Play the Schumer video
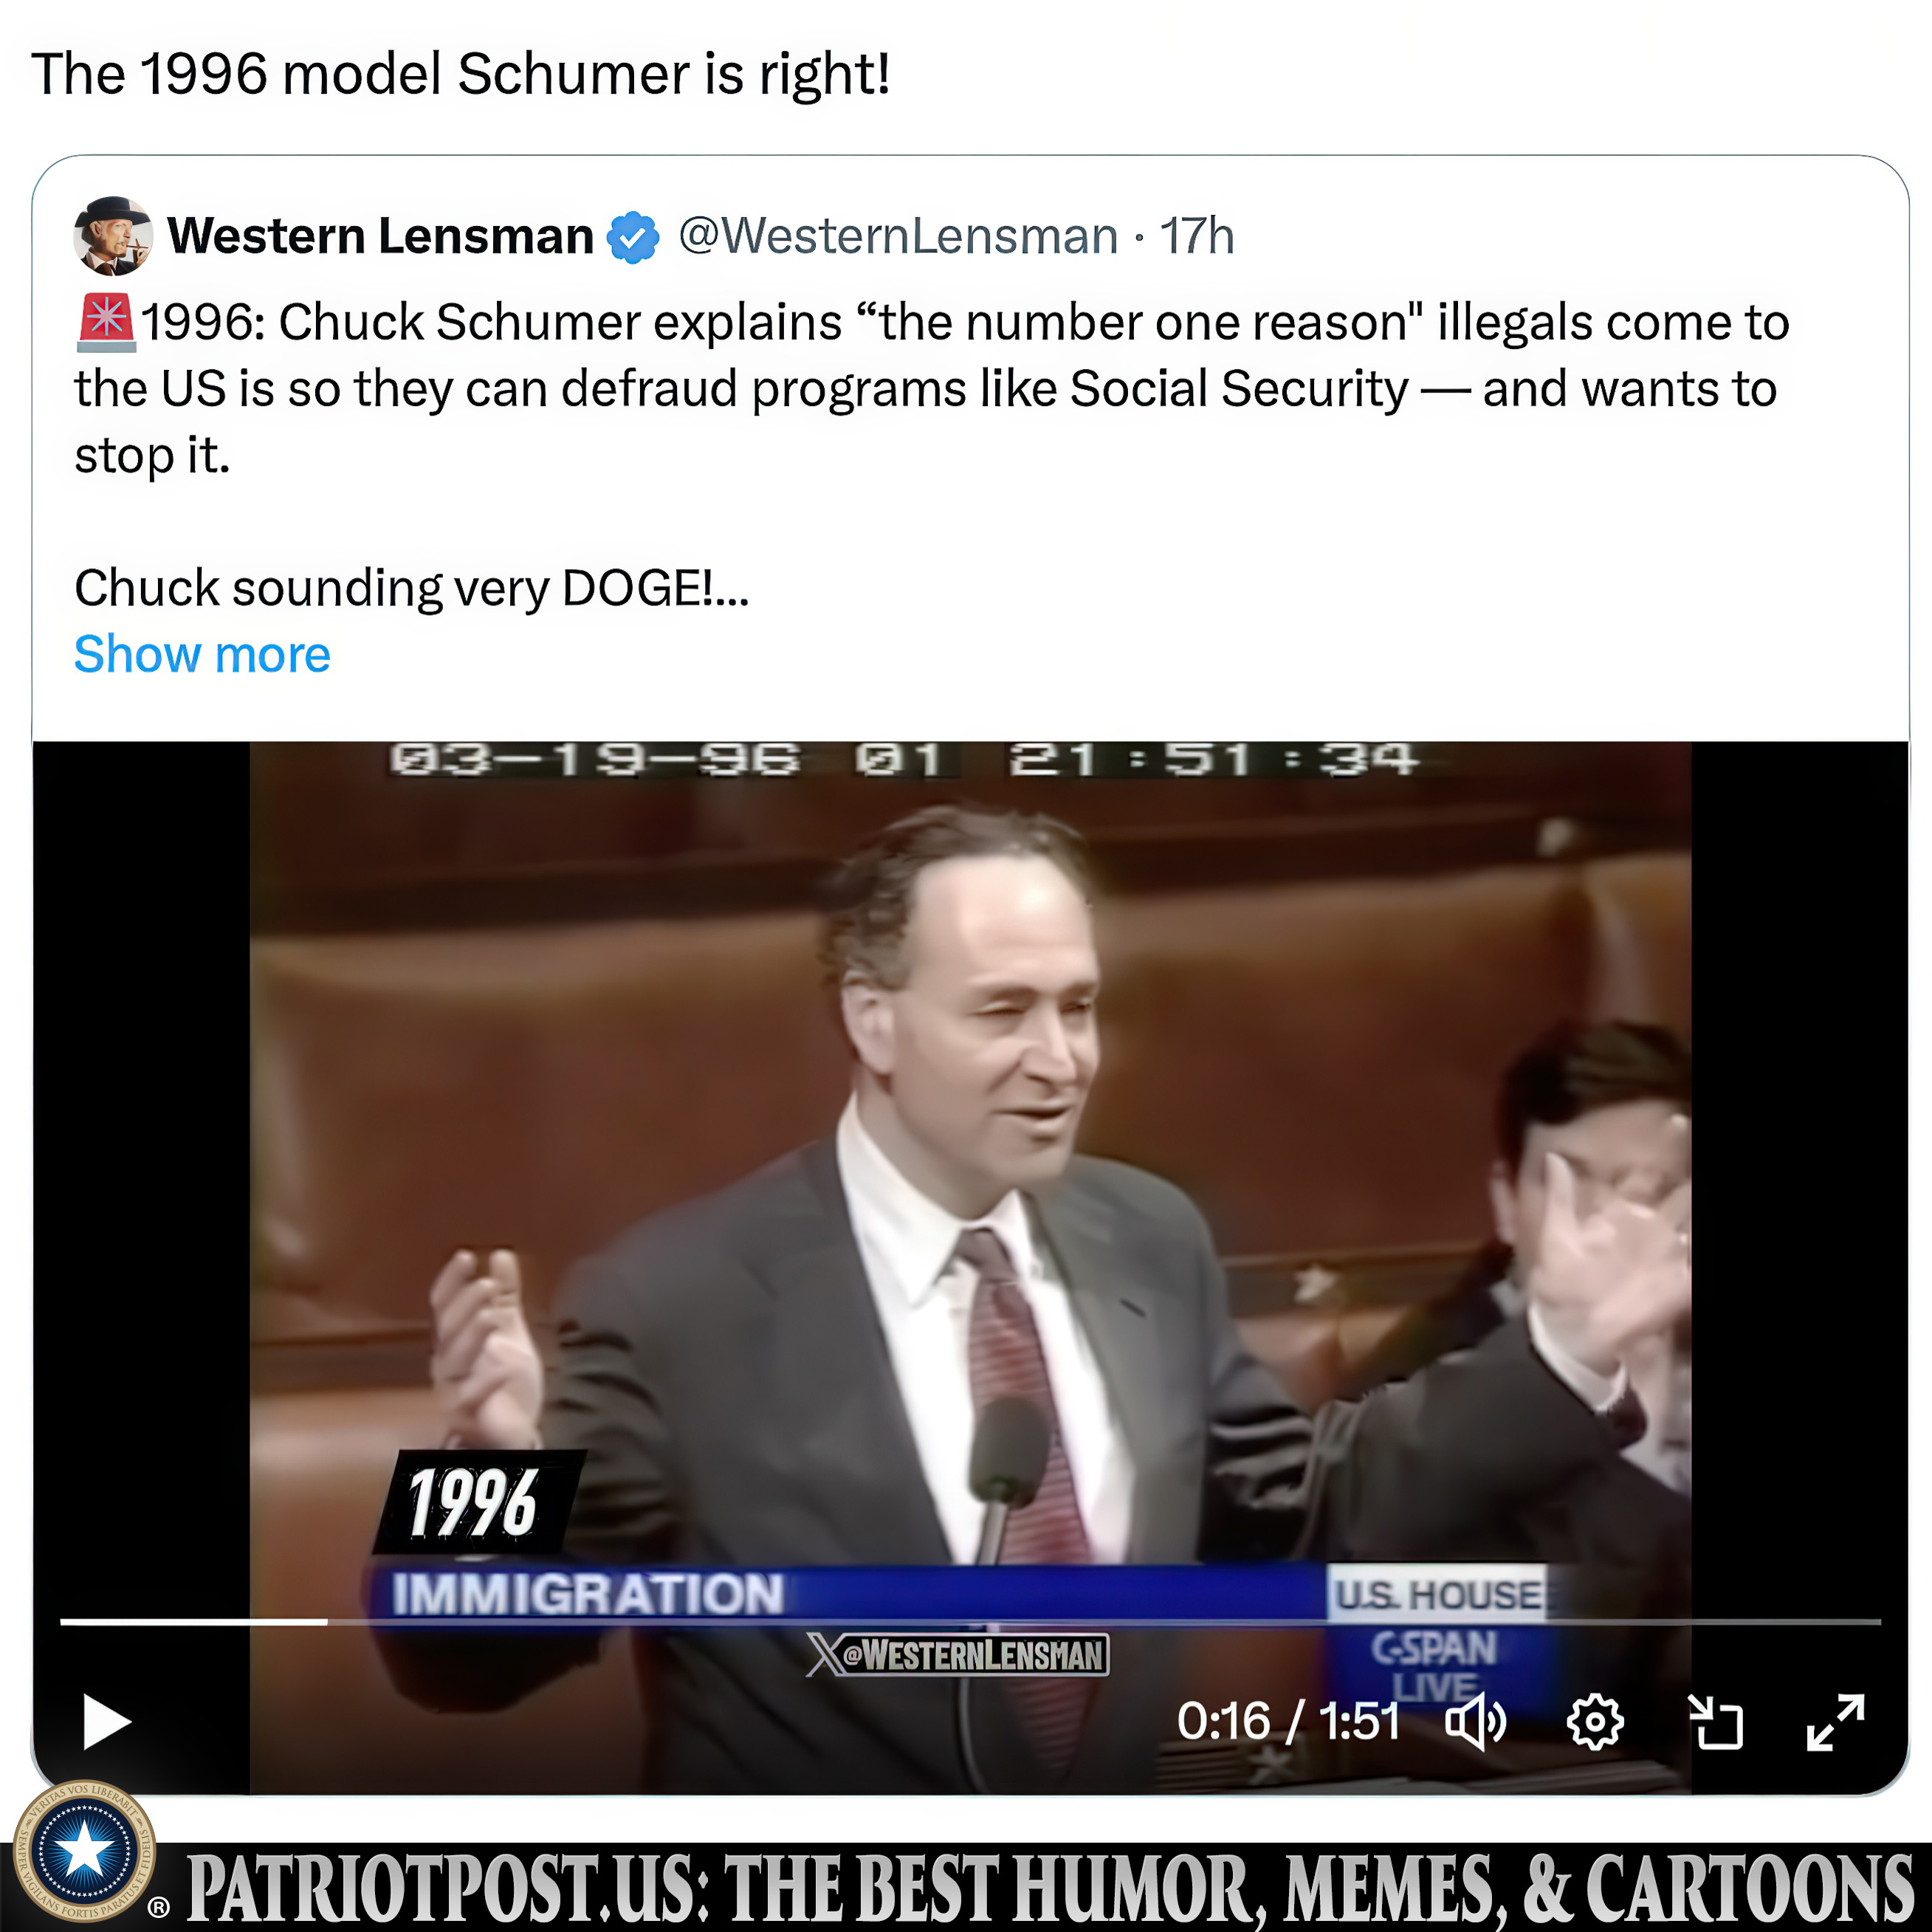 click(x=106, y=1722)
